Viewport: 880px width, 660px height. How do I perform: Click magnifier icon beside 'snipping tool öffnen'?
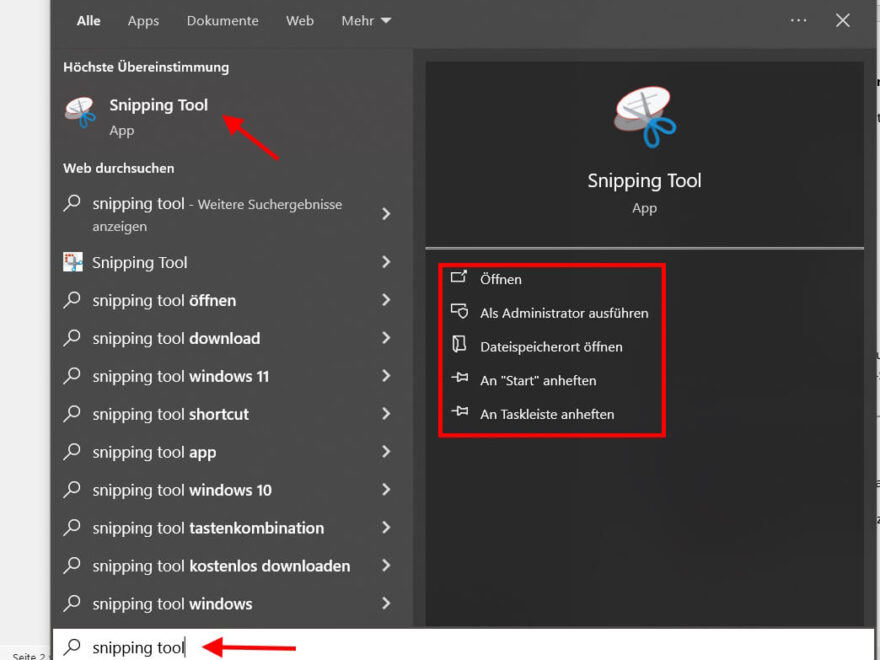[72, 300]
